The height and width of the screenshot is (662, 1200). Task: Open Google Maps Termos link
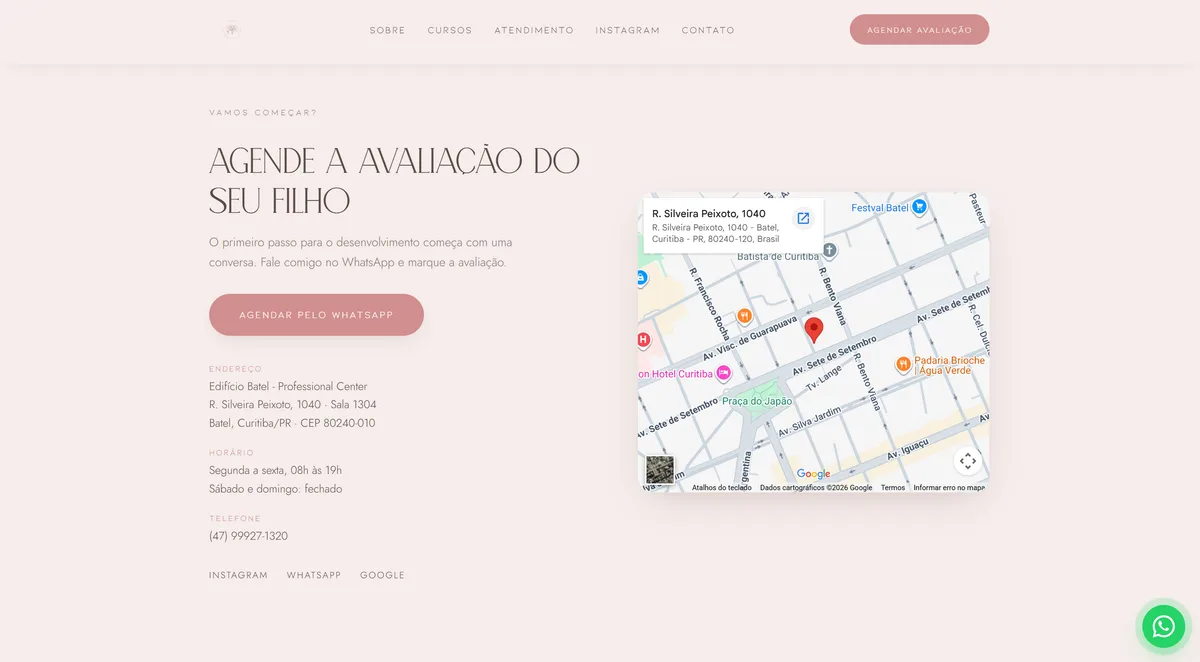893,488
